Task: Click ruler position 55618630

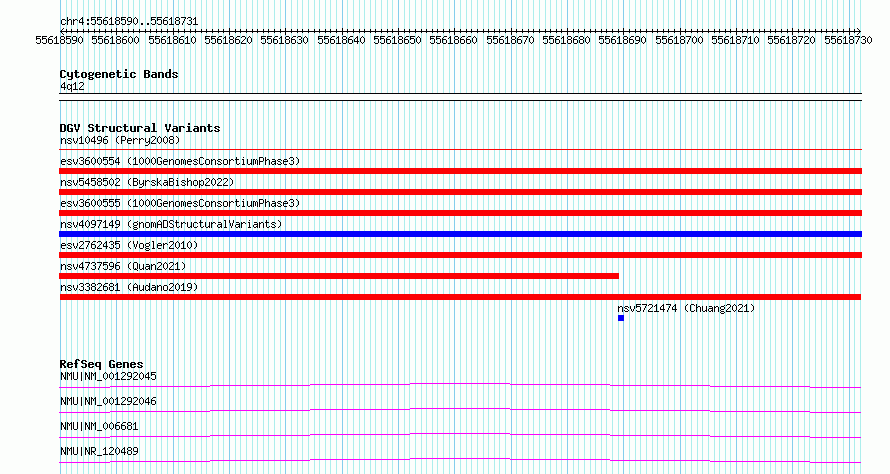Action: pos(284,40)
